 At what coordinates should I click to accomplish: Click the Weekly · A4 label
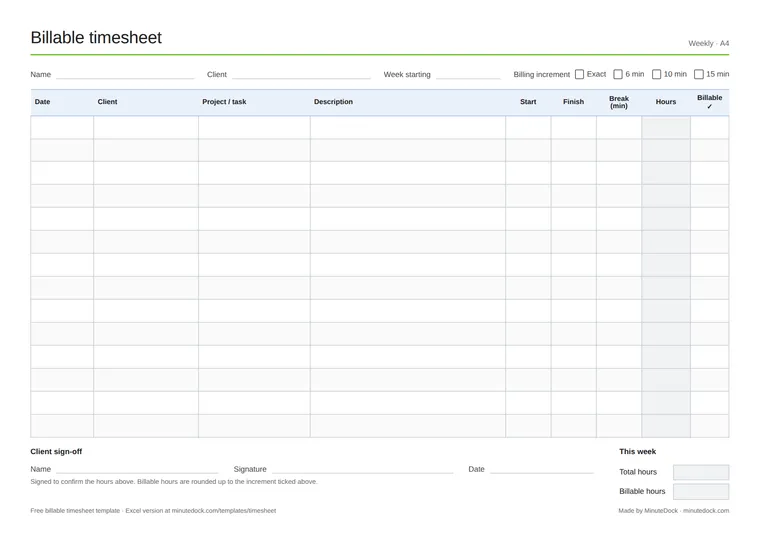tap(709, 43)
